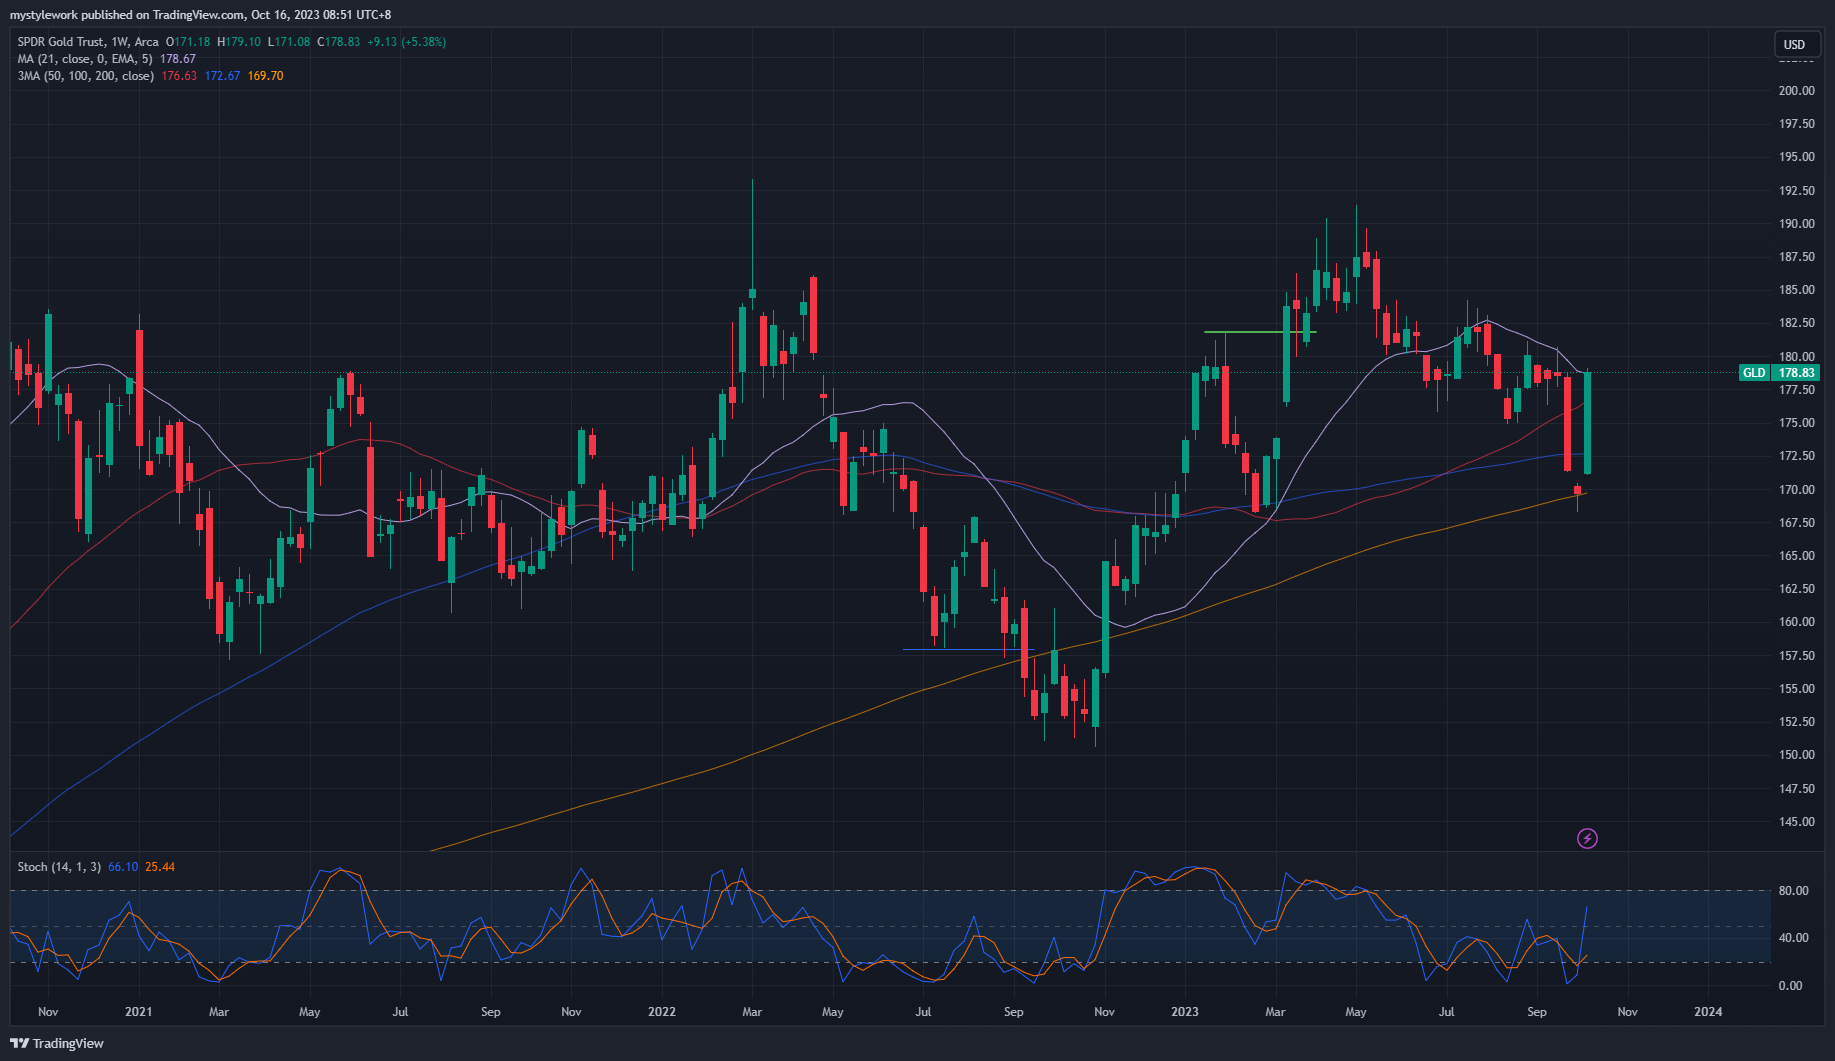Click the MA value 178.67
The image size is (1835, 1061).
tap(178, 59)
